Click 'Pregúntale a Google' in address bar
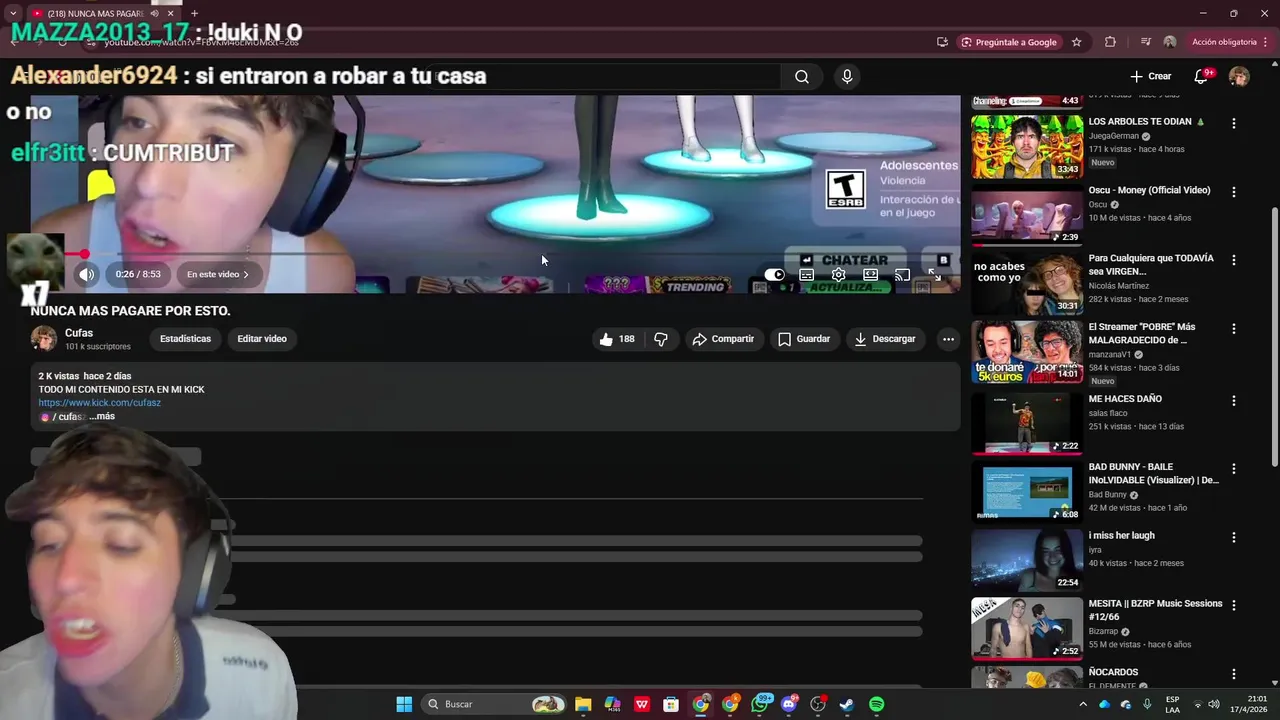 pos(1008,42)
